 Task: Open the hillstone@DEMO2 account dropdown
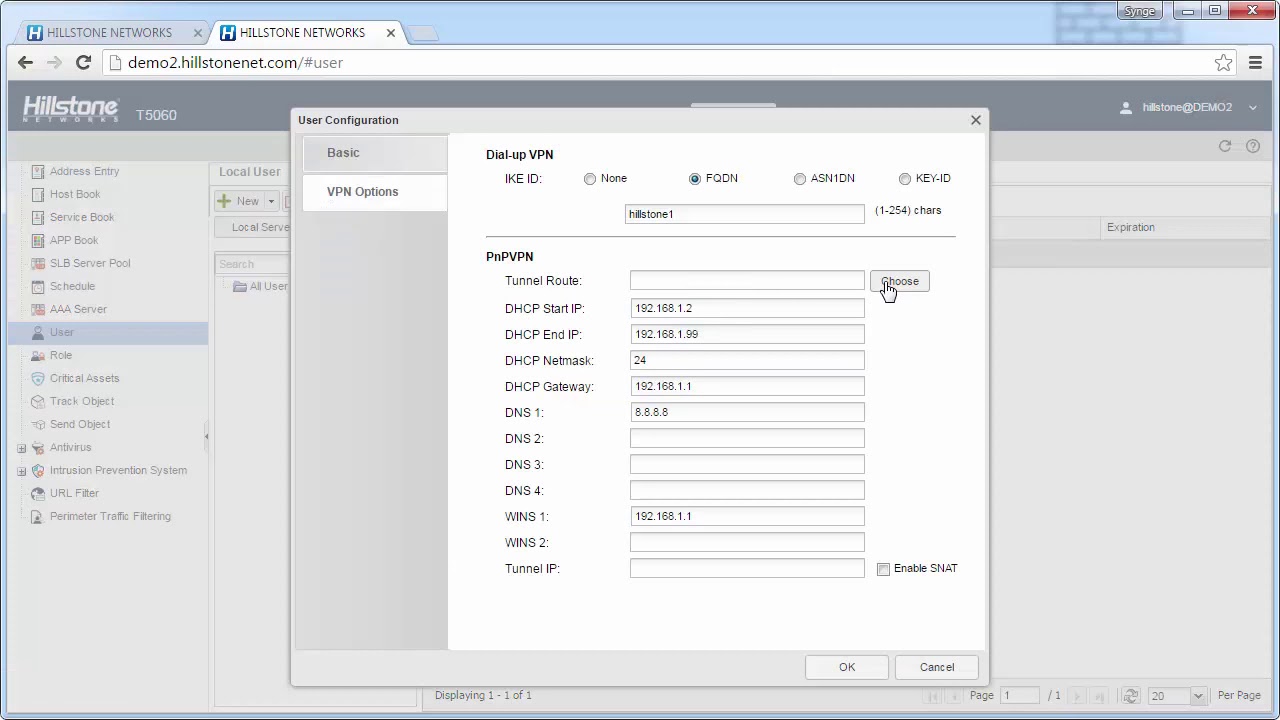tap(1253, 107)
